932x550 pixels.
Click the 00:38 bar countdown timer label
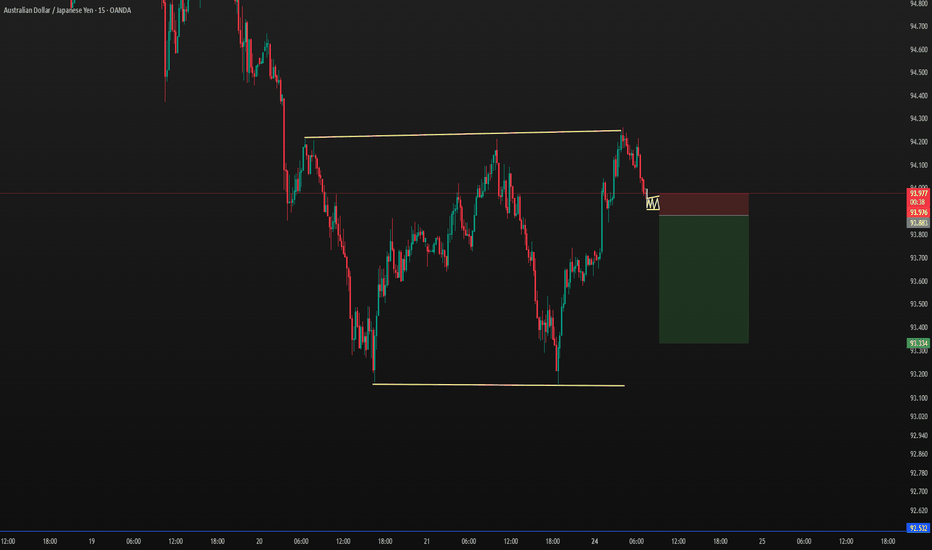tap(918, 202)
